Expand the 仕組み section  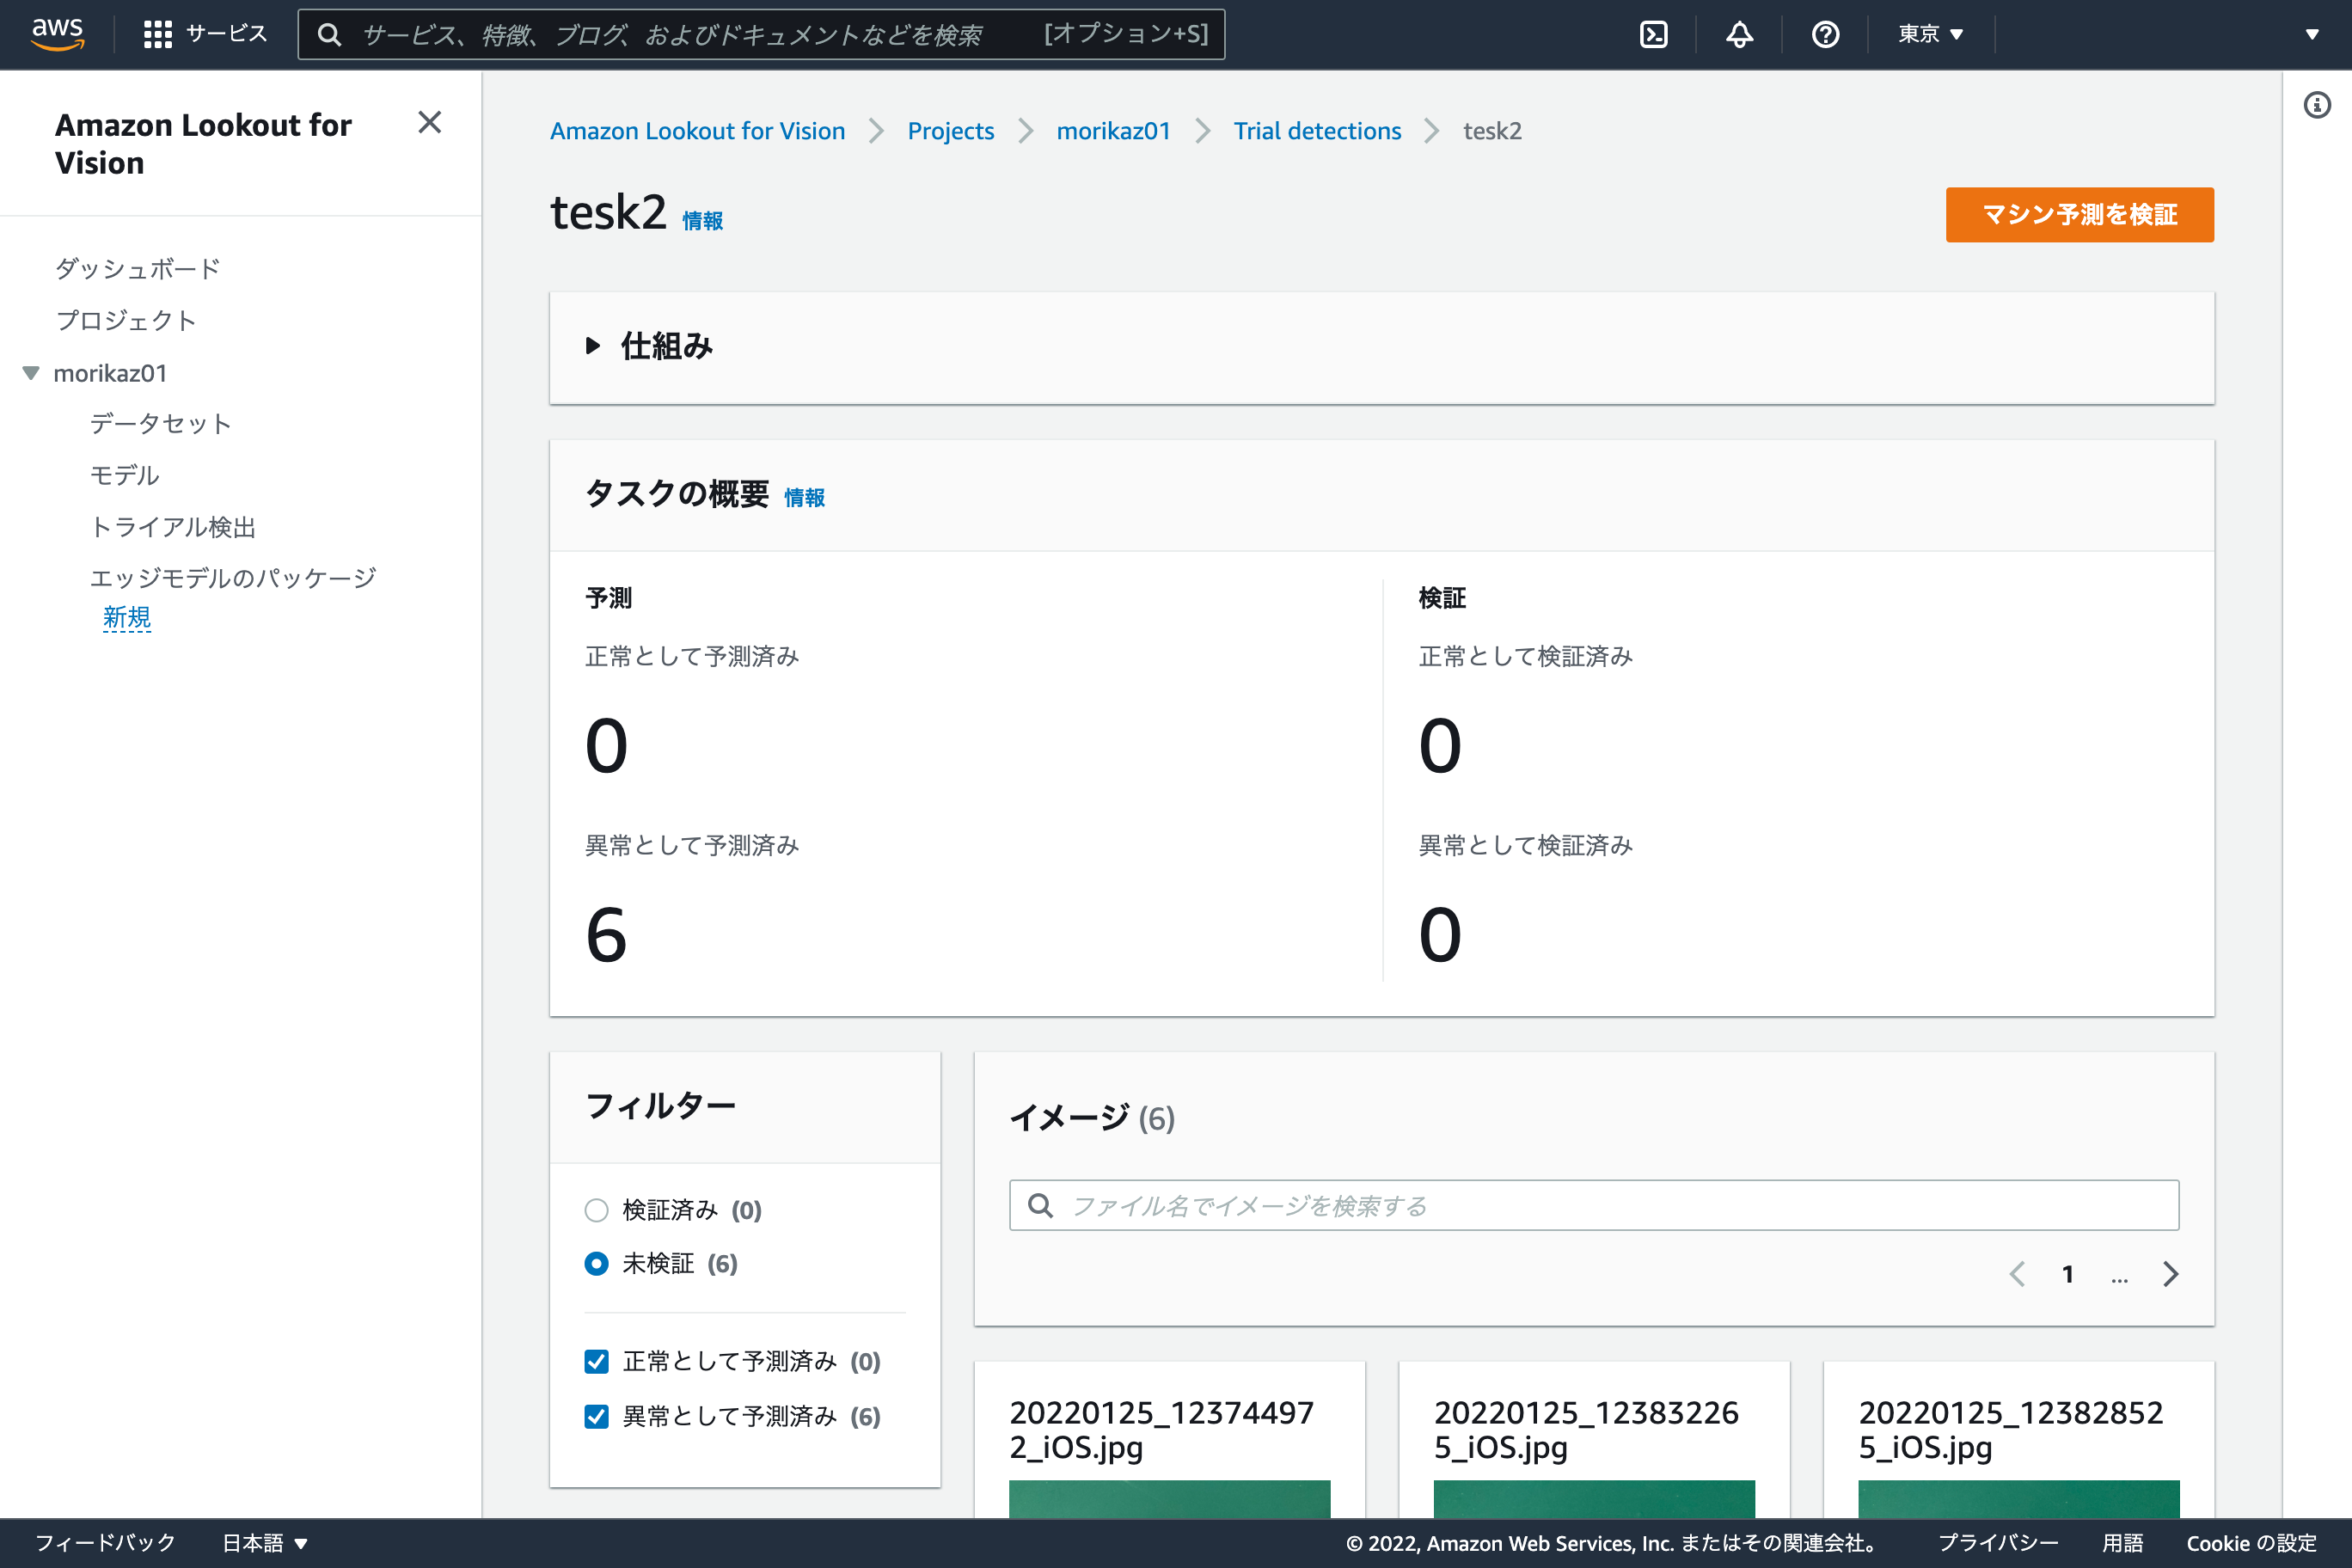593,346
